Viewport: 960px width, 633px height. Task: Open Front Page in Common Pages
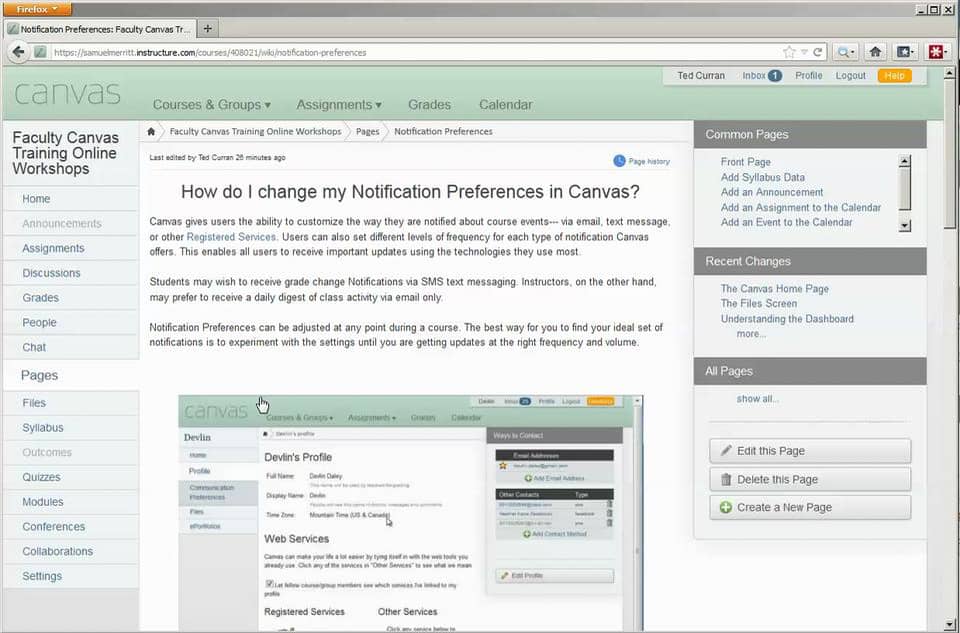point(745,162)
